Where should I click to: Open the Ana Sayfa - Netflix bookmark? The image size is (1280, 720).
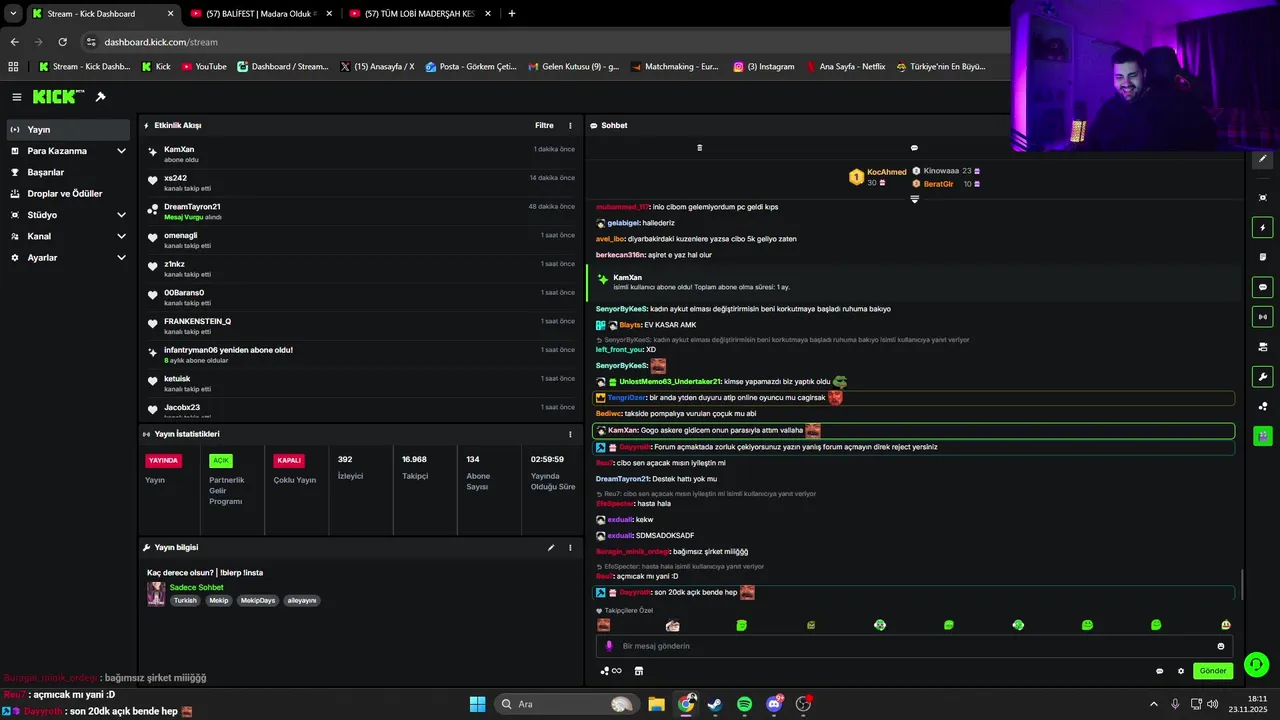(845, 67)
